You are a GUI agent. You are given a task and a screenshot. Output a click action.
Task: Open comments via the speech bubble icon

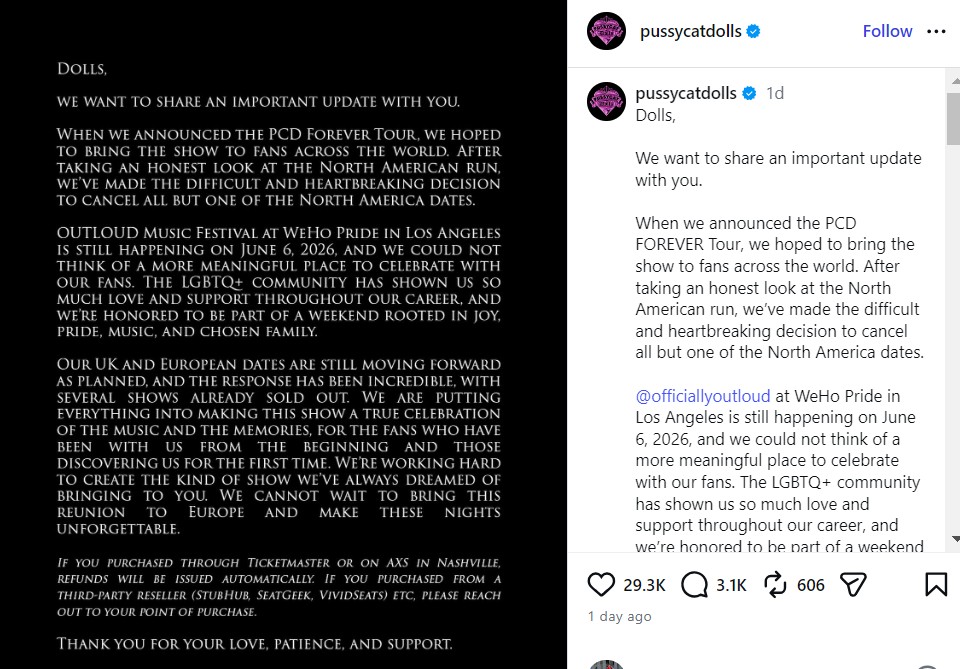click(x=694, y=585)
